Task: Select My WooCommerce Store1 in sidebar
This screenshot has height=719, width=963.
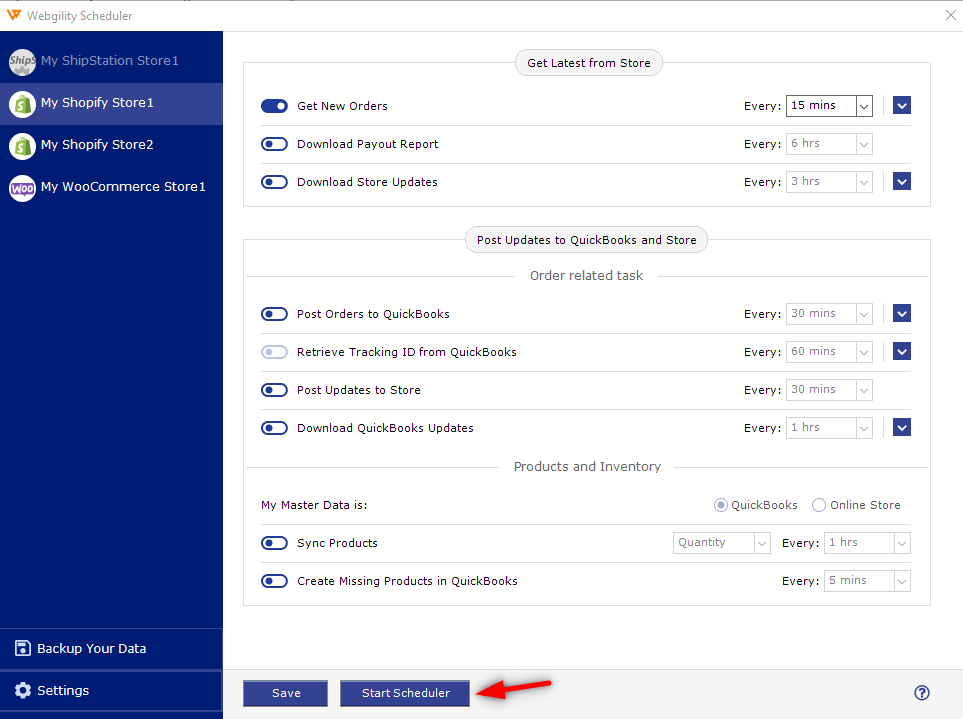Action: pyautogui.click(x=111, y=187)
